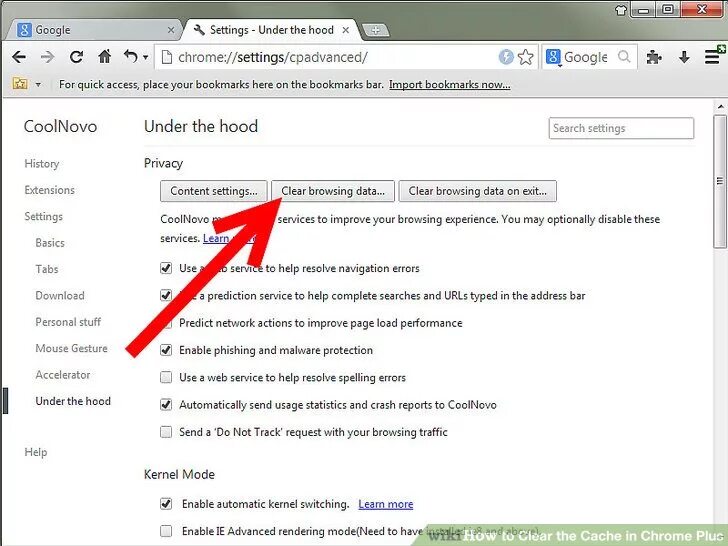The width and height of the screenshot is (728, 546).
Task: Open the Google search engine selector icon
Action: coord(553,57)
